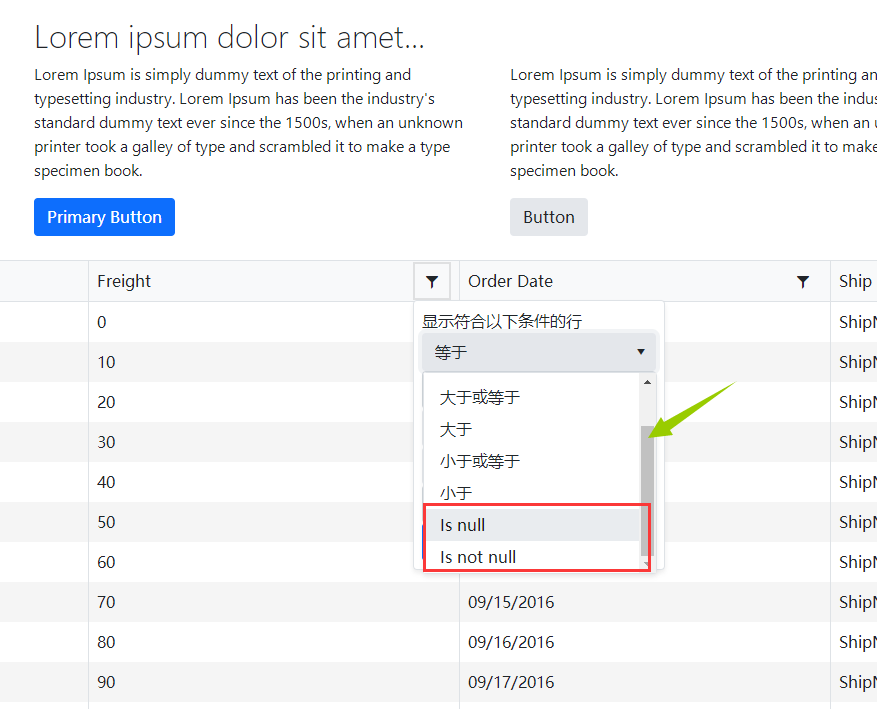This screenshot has width=877, height=709.
Task: Select the Freight cell with value 0
Action: pyautogui.click(x=102, y=322)
